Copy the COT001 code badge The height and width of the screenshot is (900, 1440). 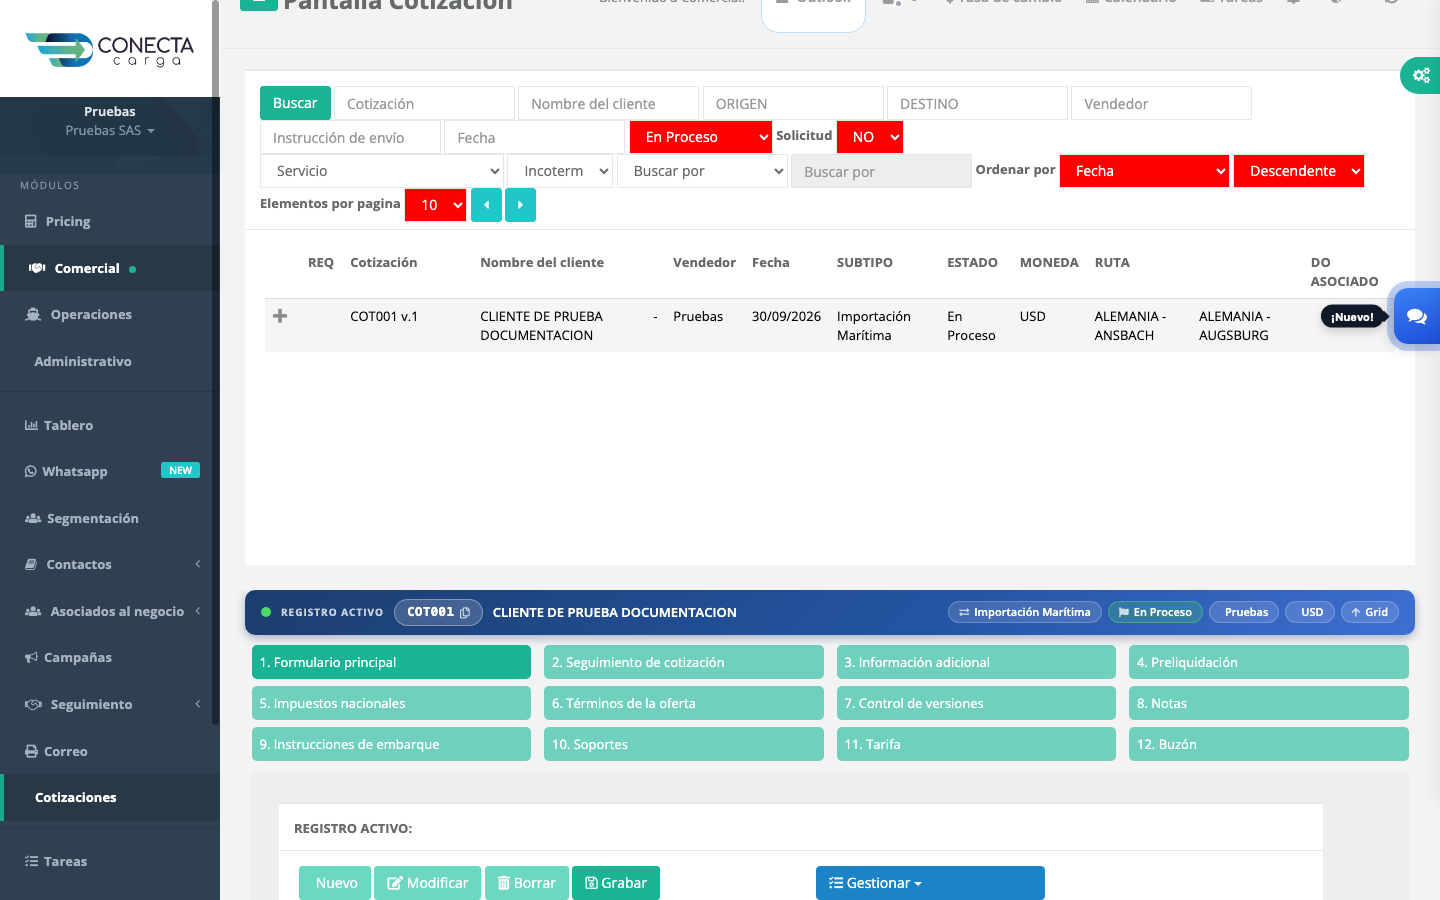(x=438, y=612)
